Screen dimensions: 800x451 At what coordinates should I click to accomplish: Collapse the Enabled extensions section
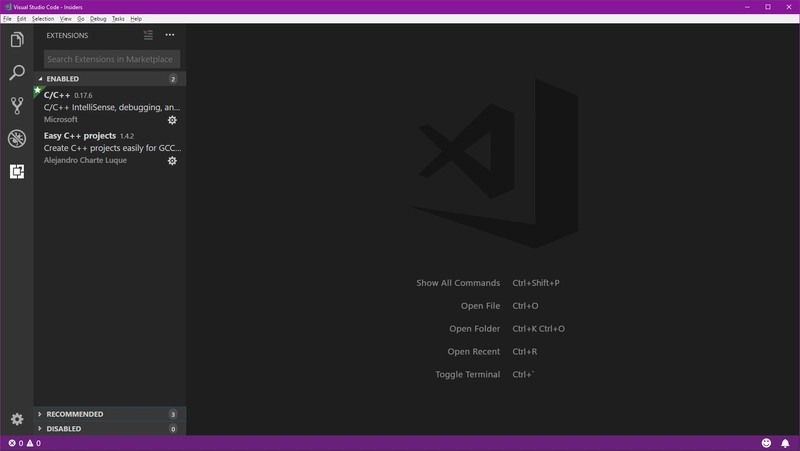click(62, 79)
